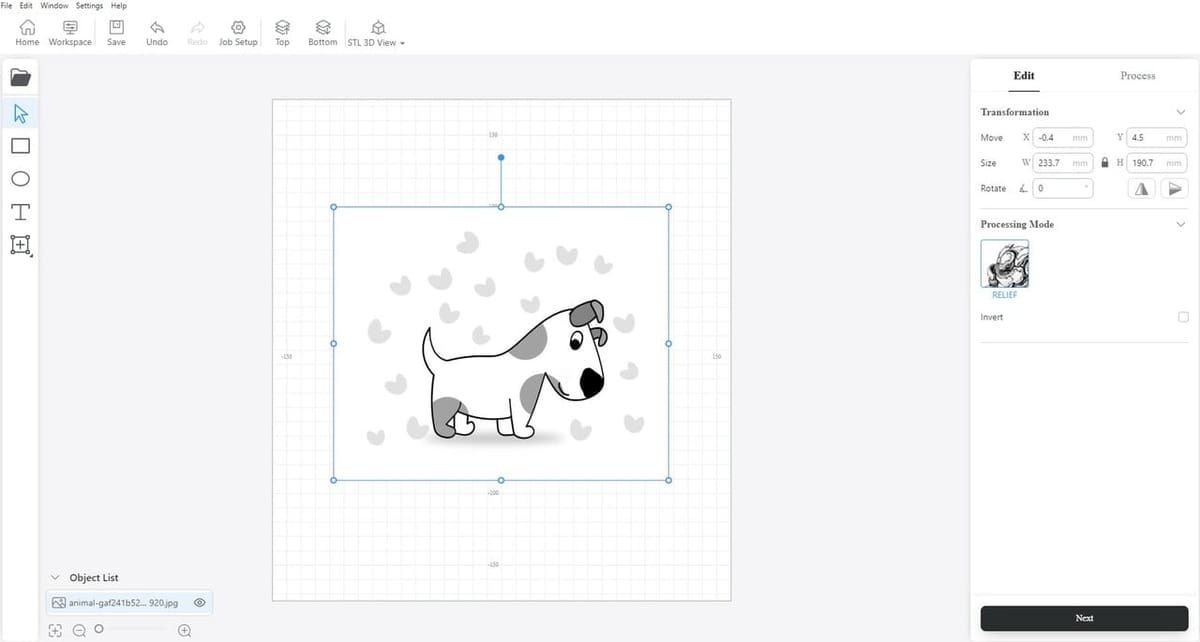Screen dimensions: 1200x642
Task: Open the Workspace view
Action: pyautogui.click(x=70, y=33)
